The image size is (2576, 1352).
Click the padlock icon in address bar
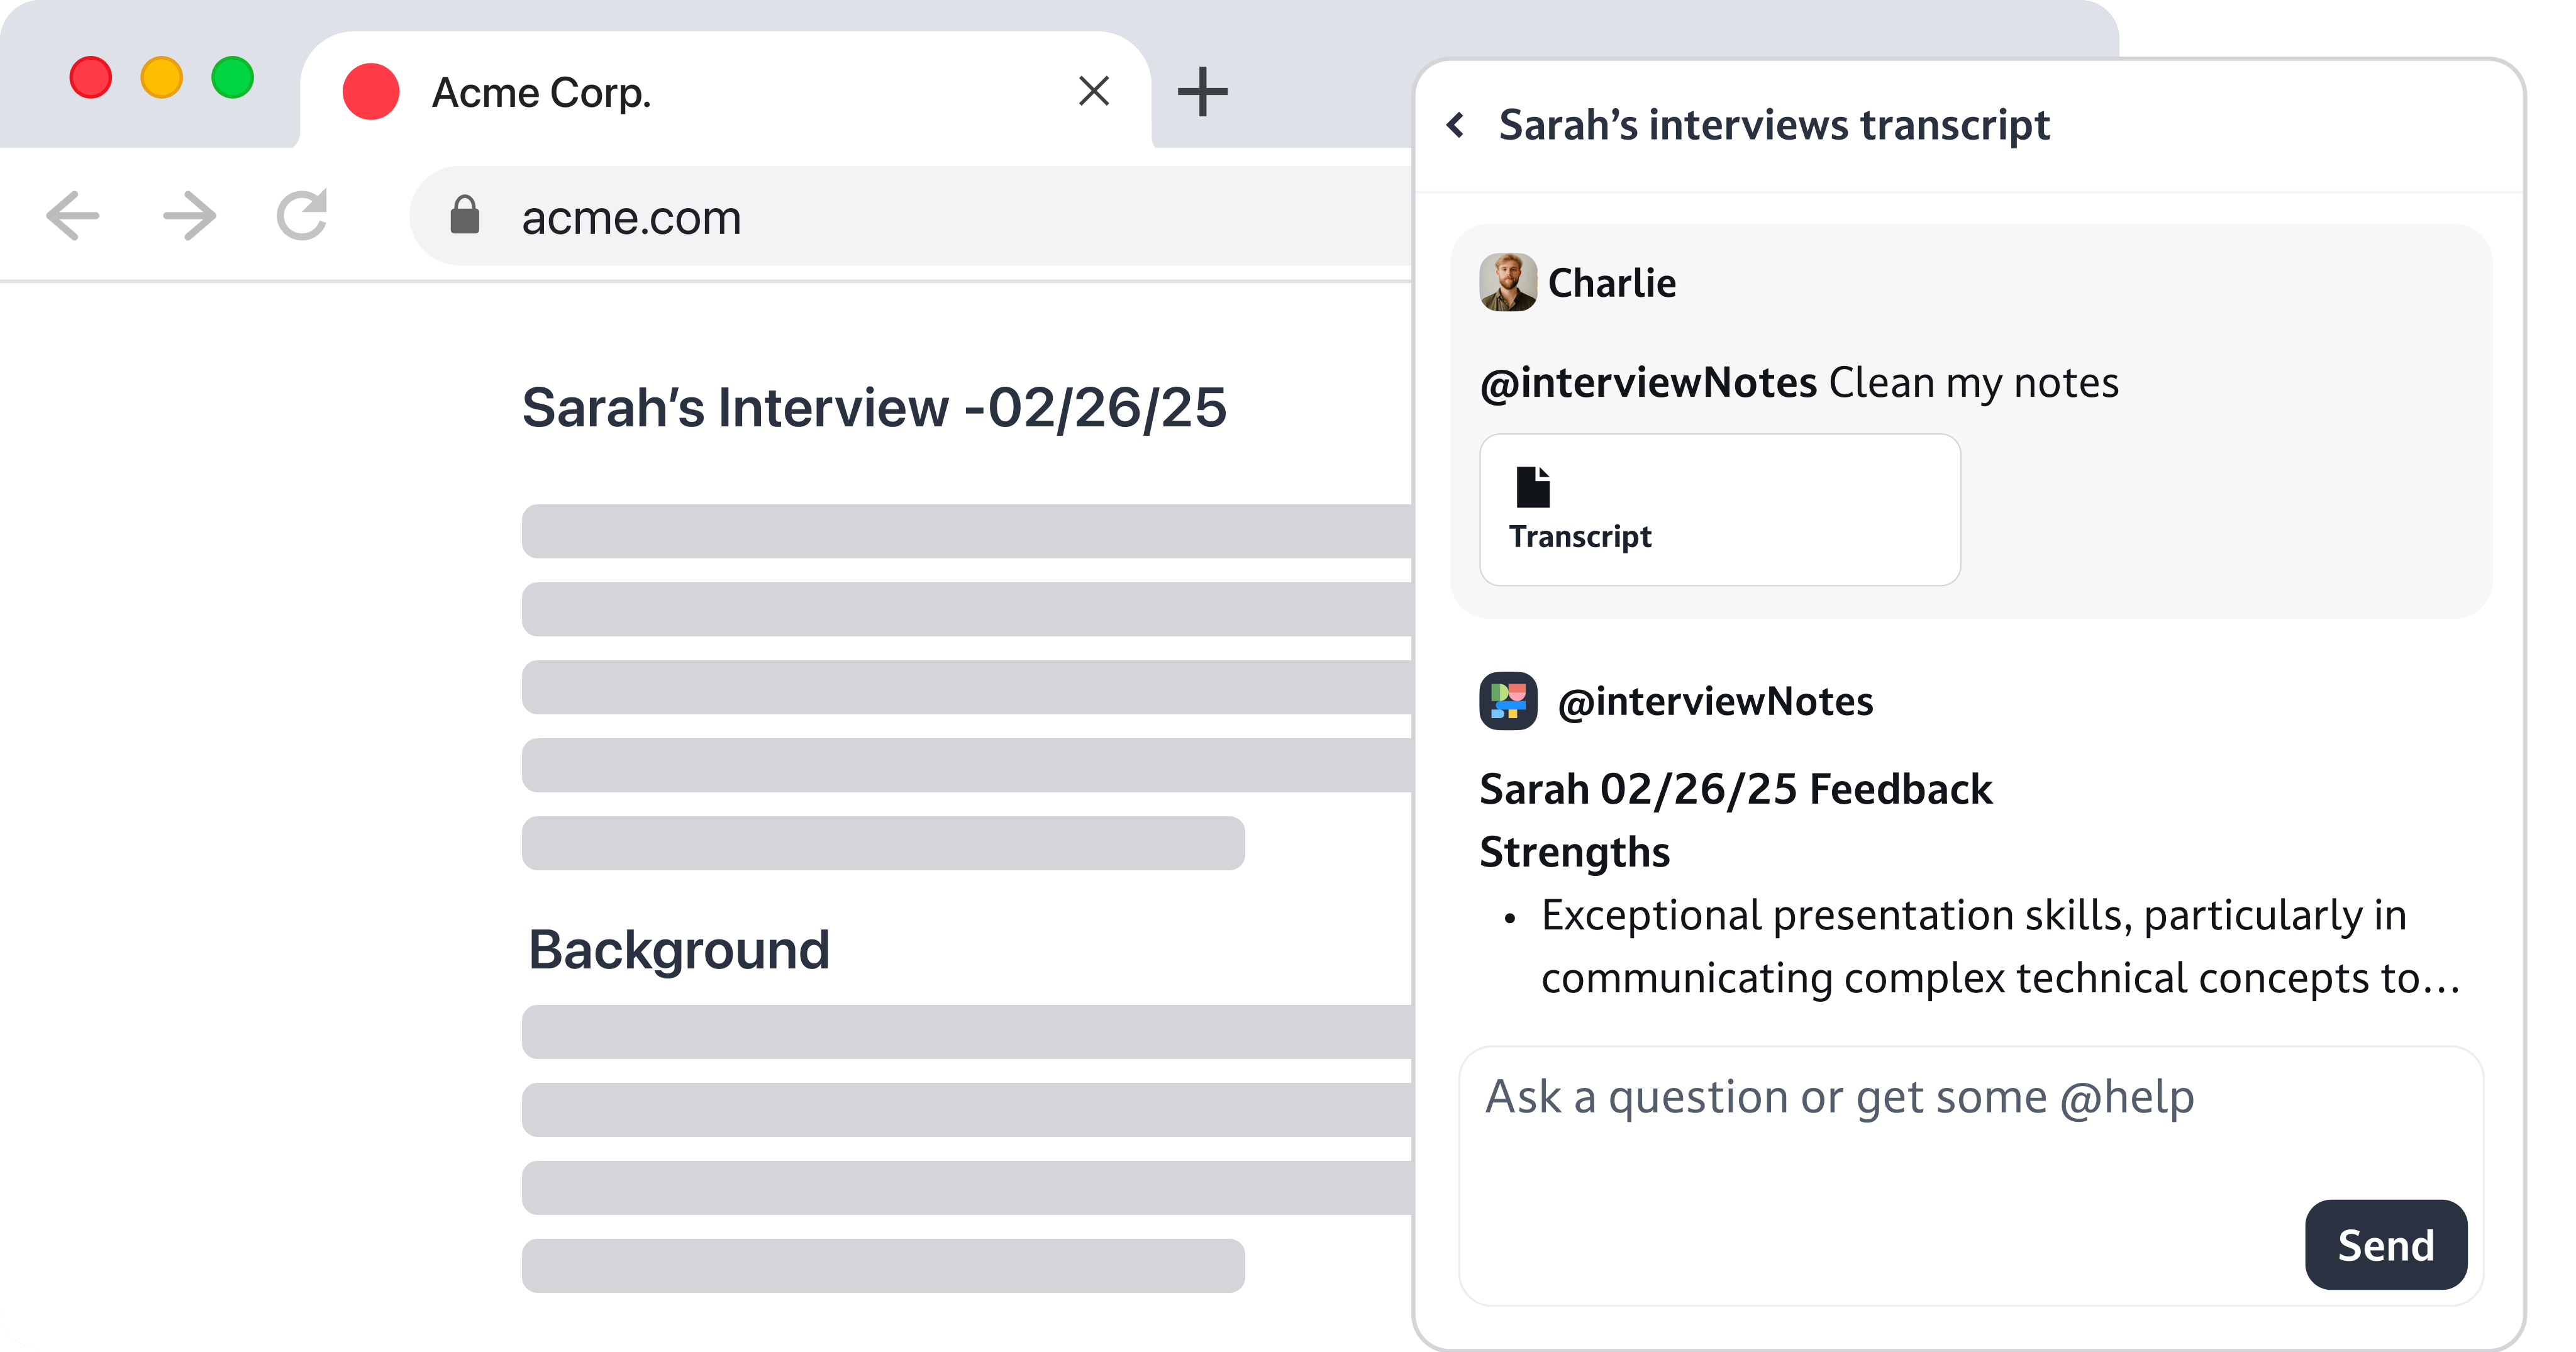tap(465, 215)
